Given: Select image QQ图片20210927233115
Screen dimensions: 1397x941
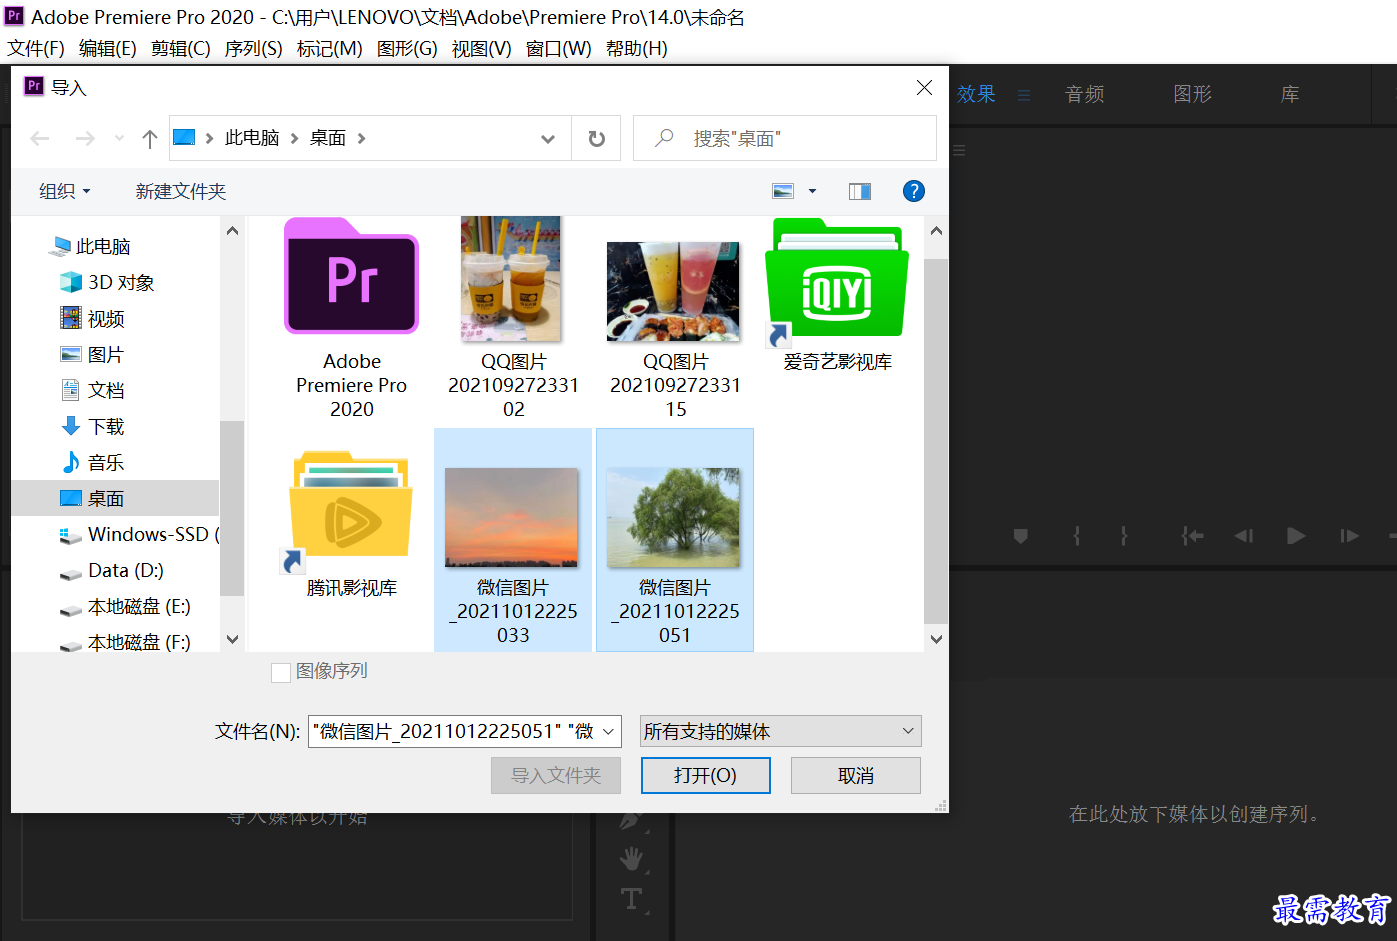Looking at the screenshot, I should pos(675,330).
